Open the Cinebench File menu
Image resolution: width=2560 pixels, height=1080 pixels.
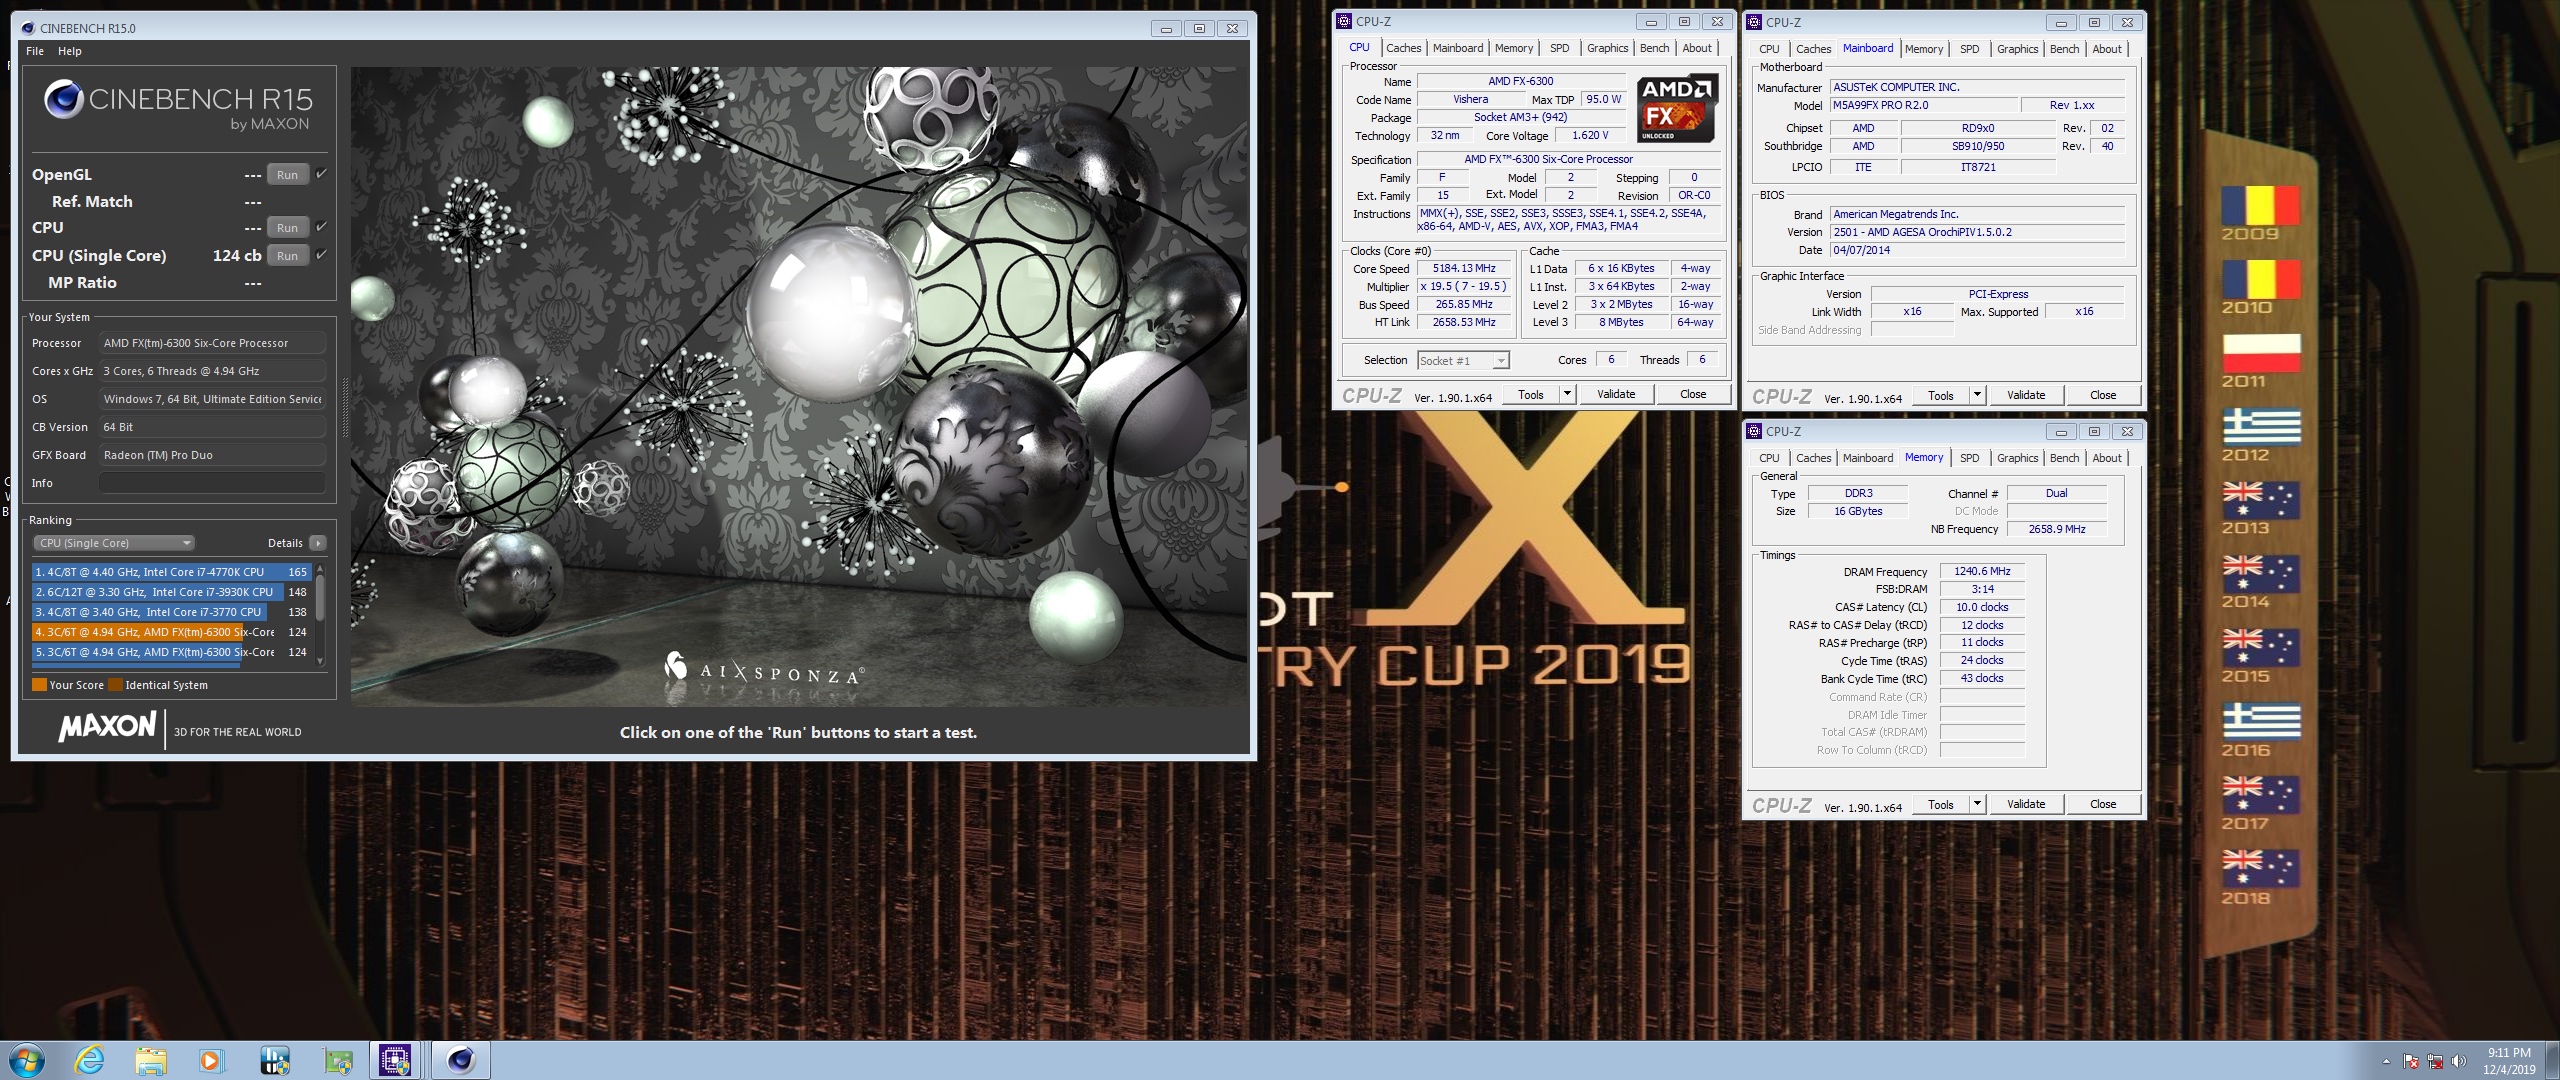35,51
